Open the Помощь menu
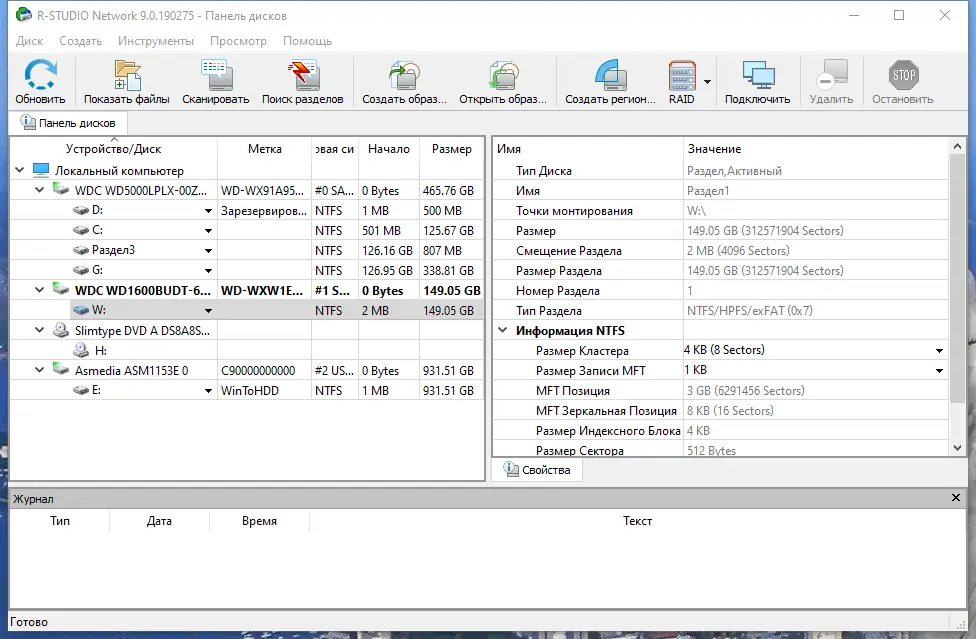Viewport: 976px width, 639px height. (307, 41)
